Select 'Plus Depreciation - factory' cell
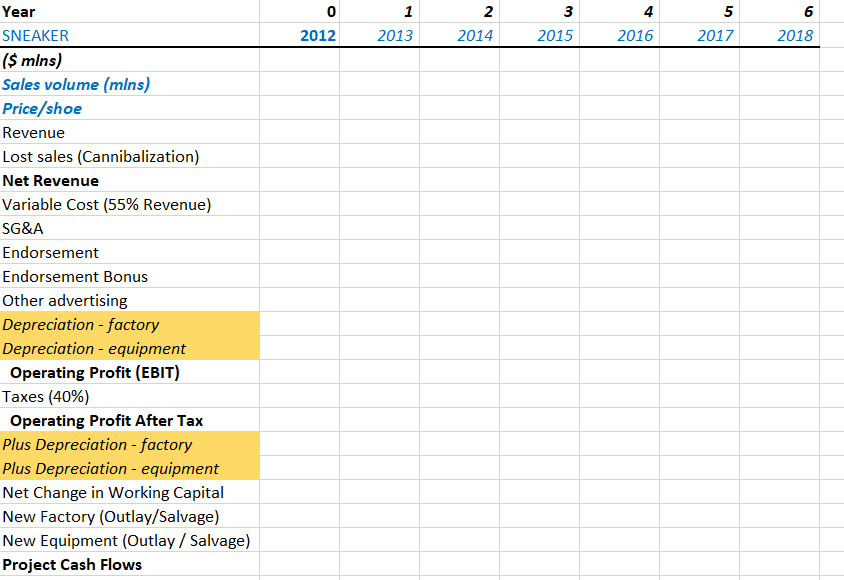Viewport: 844px width, 580px height. click(130, 444)
